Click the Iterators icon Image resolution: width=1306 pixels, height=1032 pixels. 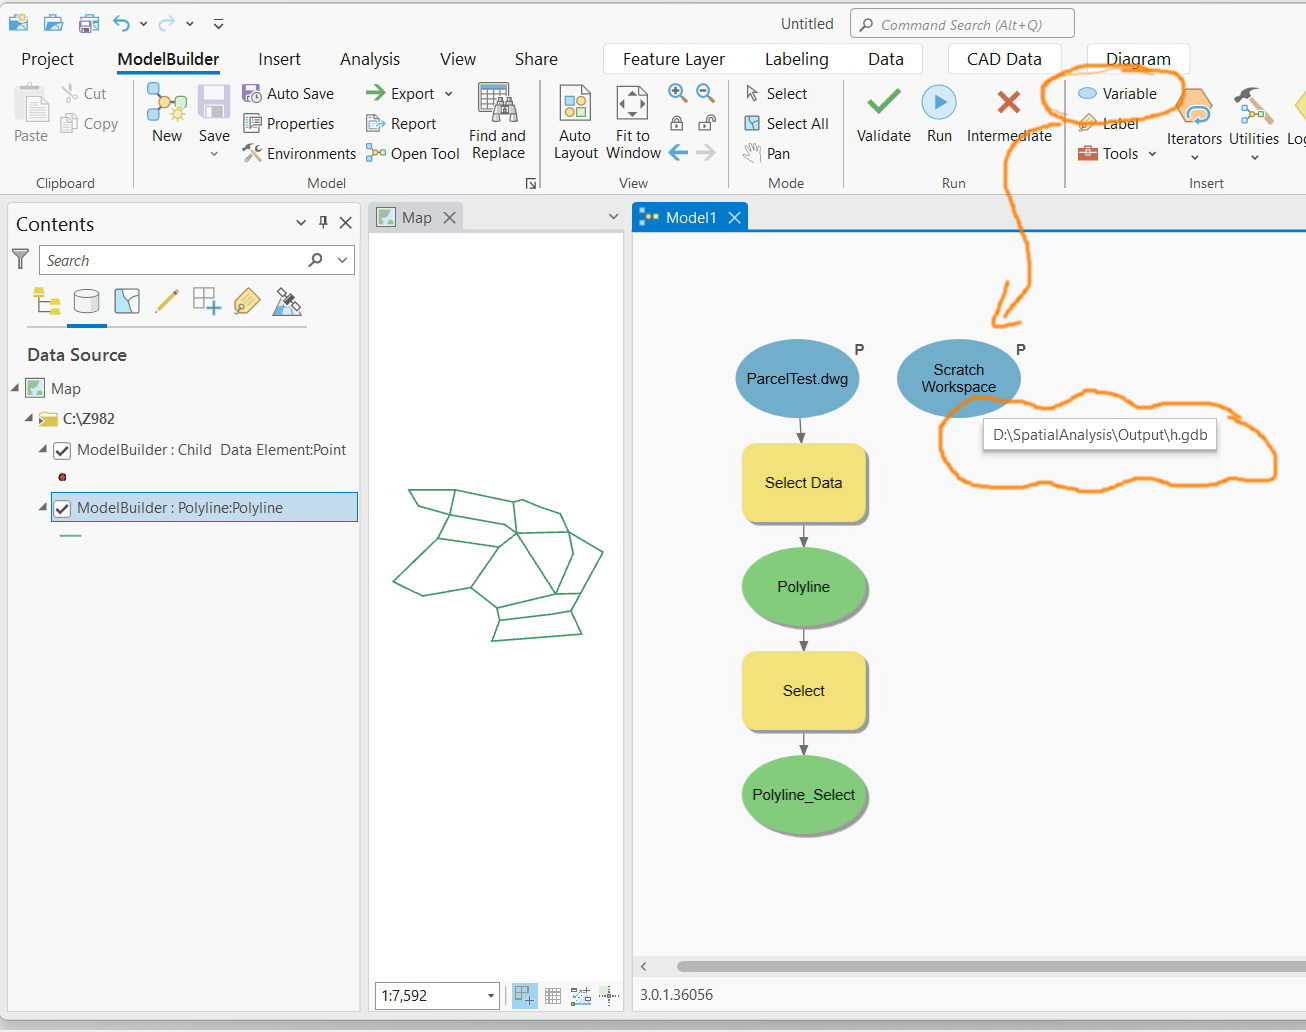(1194, 106)
